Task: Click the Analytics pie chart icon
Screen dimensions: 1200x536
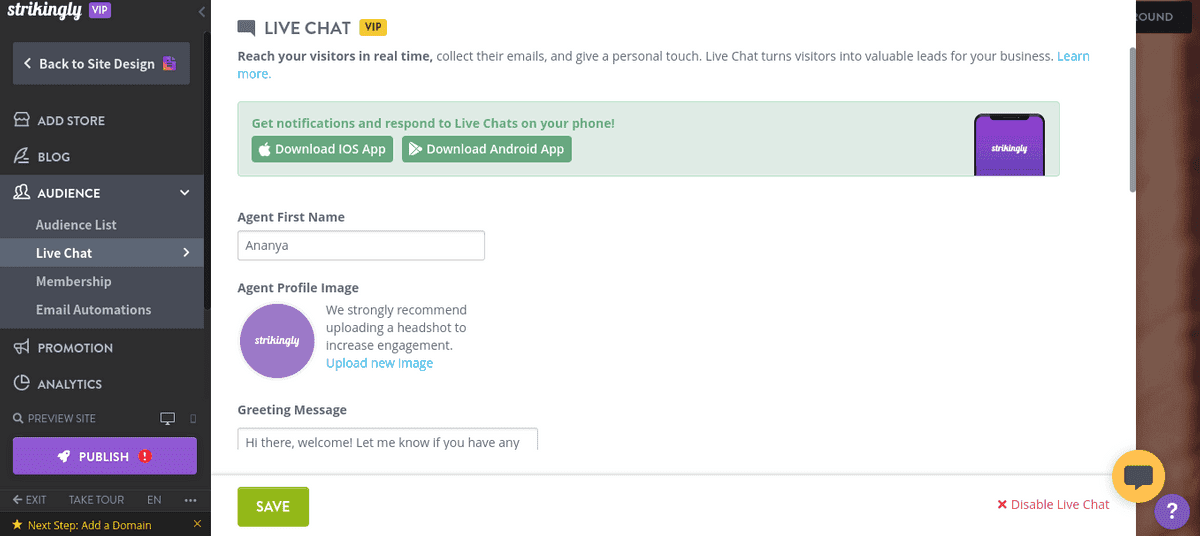Action: point(21,384)
